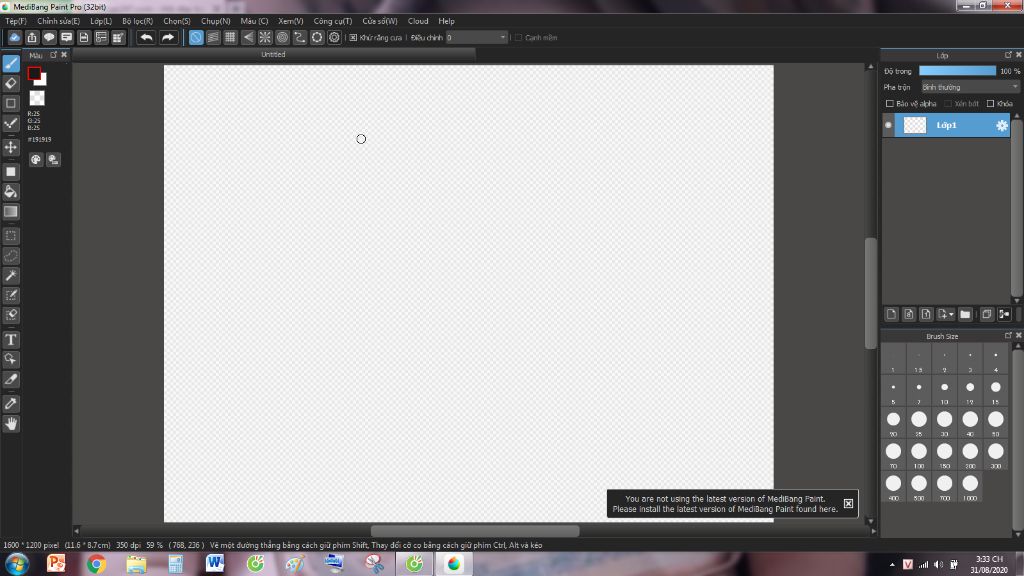Choose brush size 10
Viewport: 1024px width, 576px height.
[x=944, y=391]
